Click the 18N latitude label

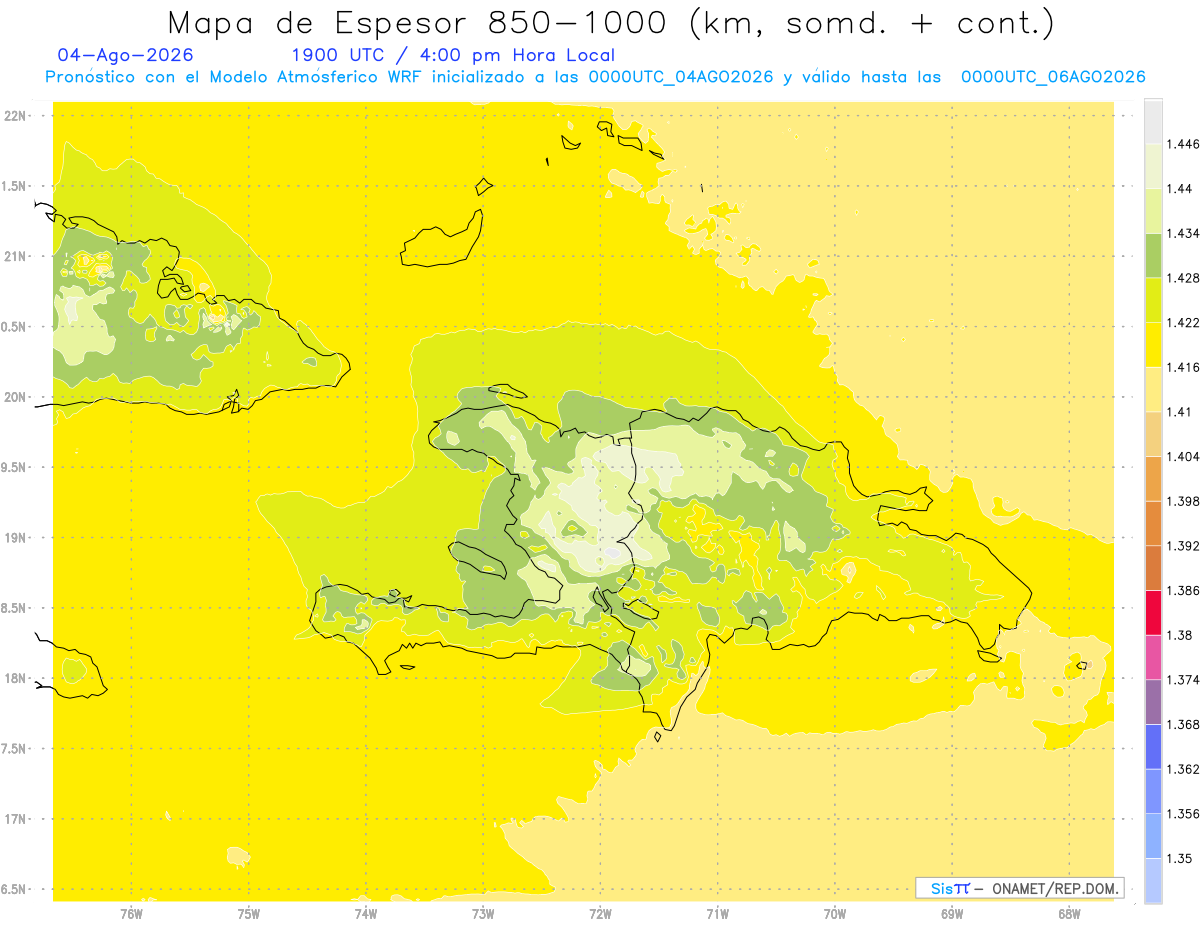pos(15,678)
